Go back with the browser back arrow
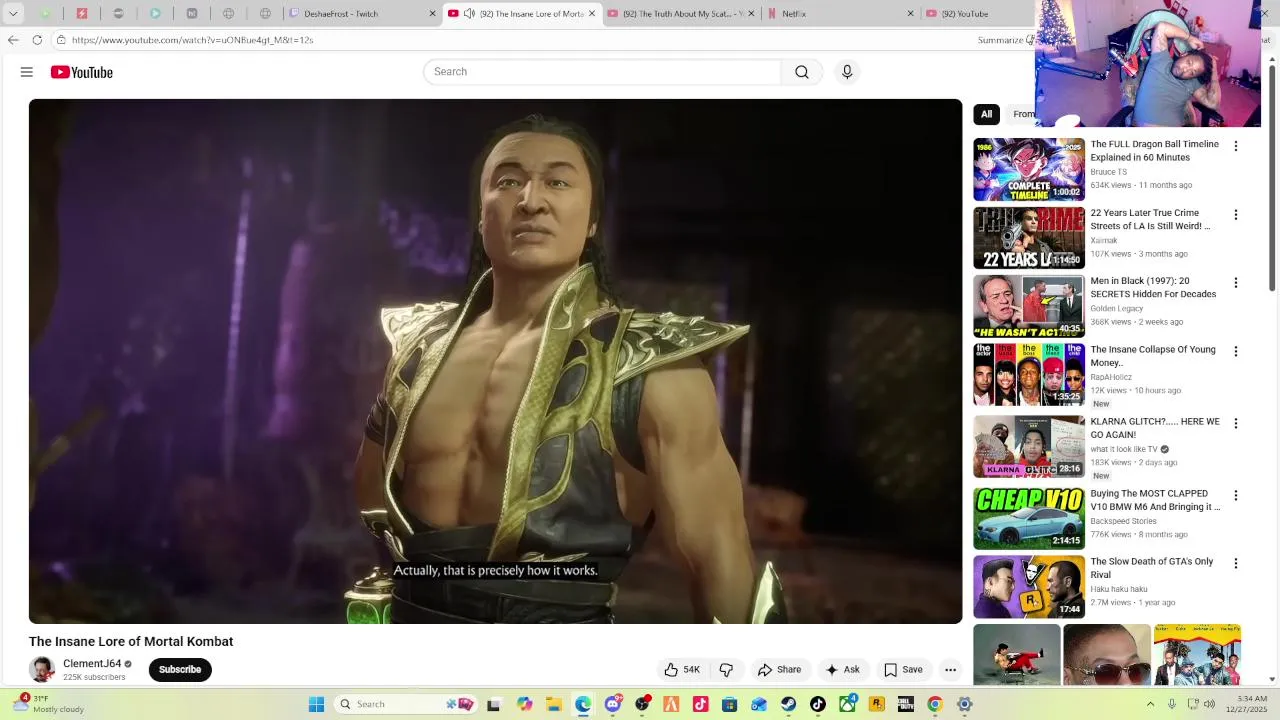This screenshot has width=1280, height=720. (x=13, y=40)
